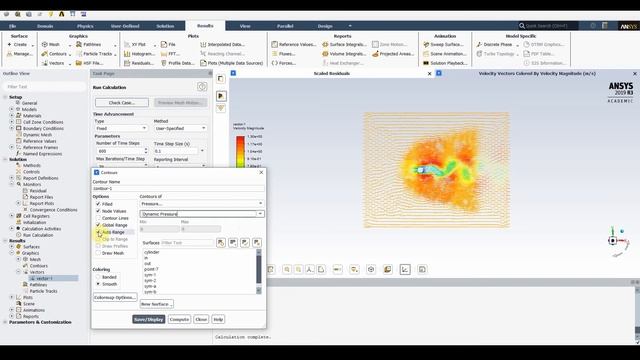The width and height of the screenshot is (640, 360).
Task: Switch to the Solution ribbon tab
Action: [x=165, y=26]
